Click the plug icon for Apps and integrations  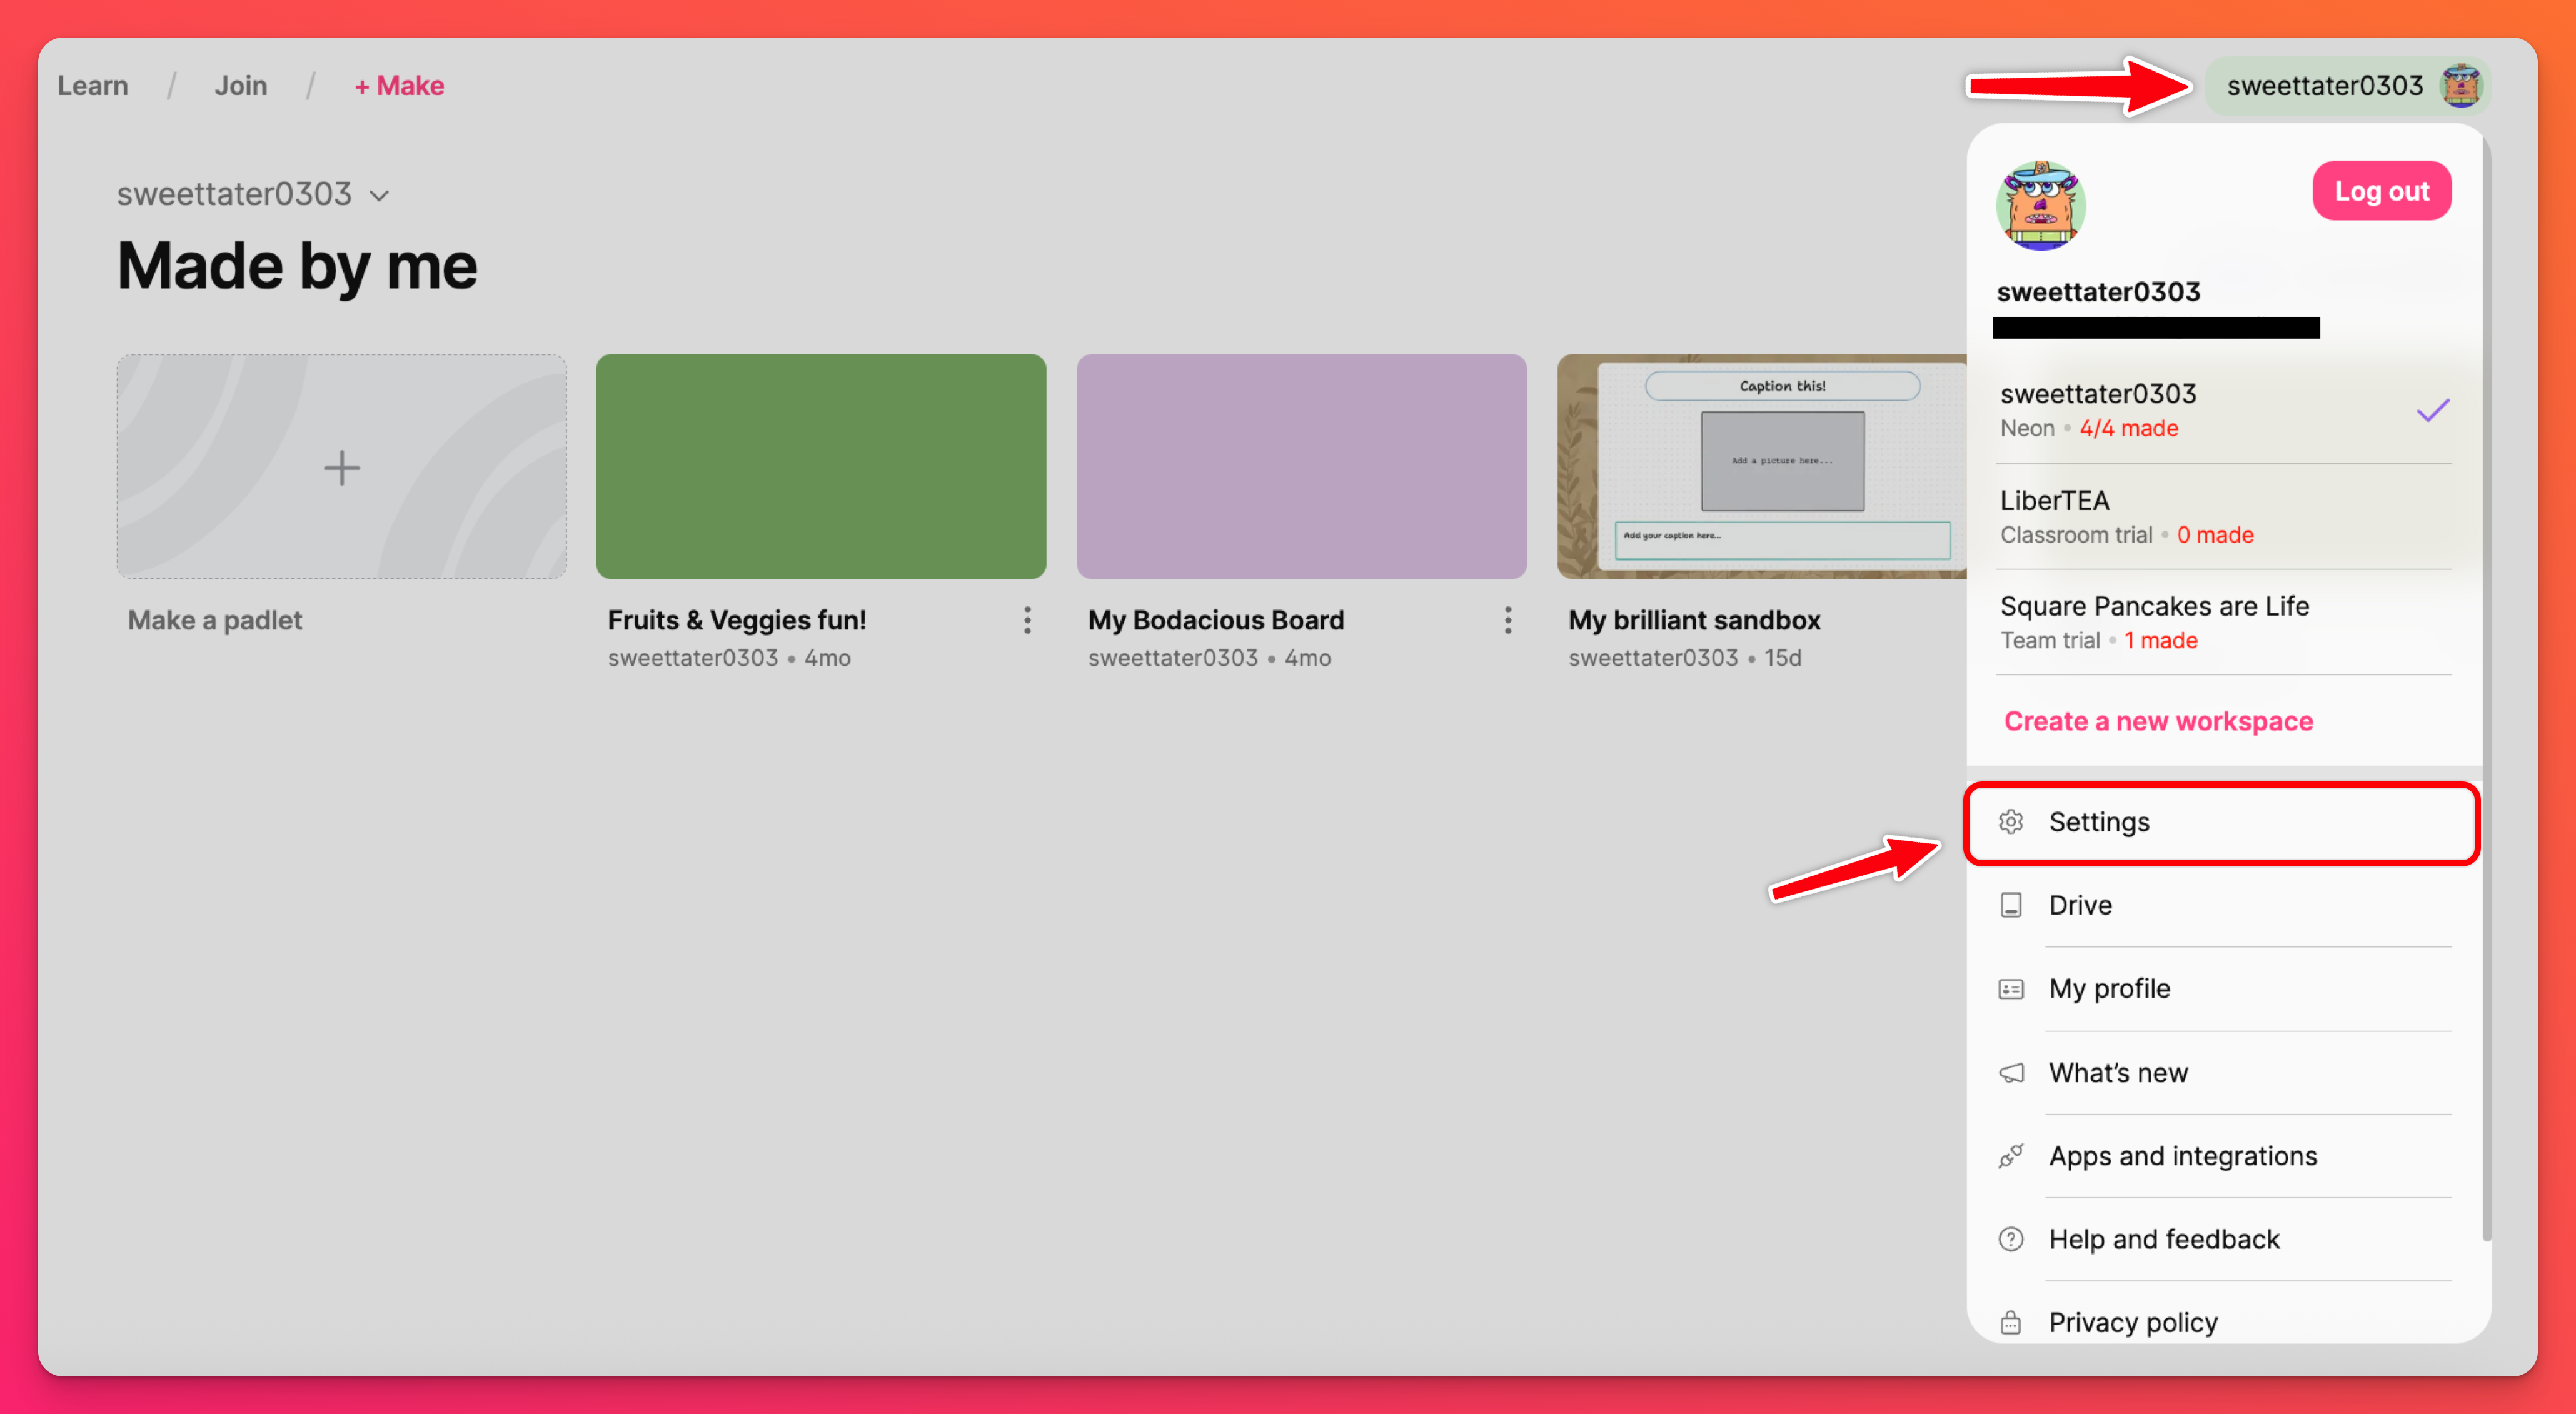click(2011, 1156)
